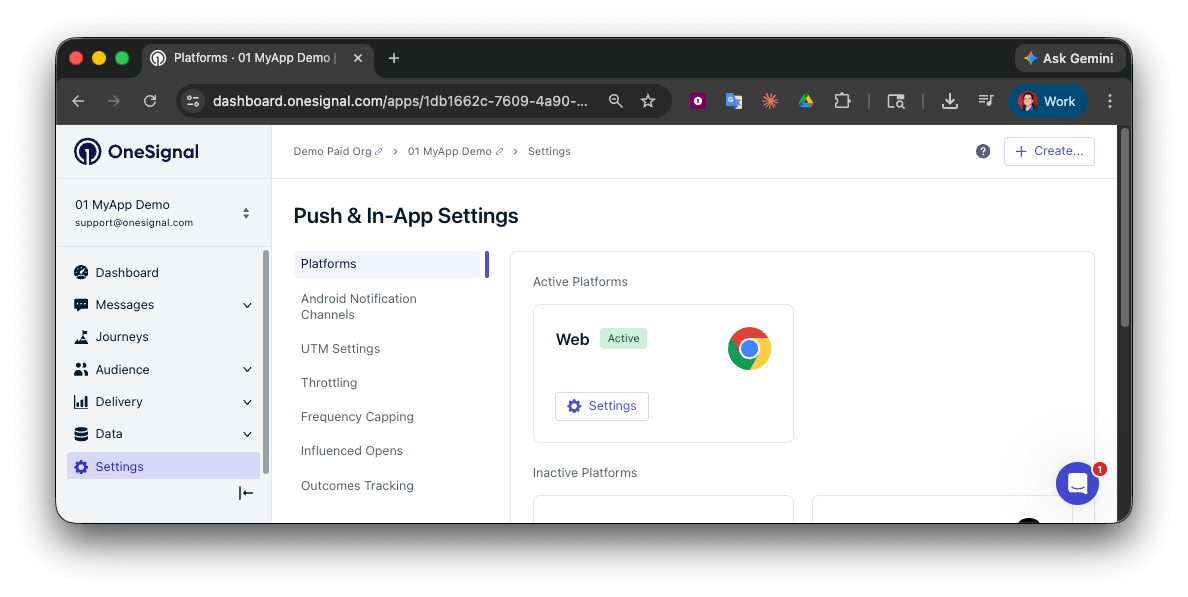This screenshot has height=597, width=1188.
Task: Click the Audience people icon
Action: [82, 369]
